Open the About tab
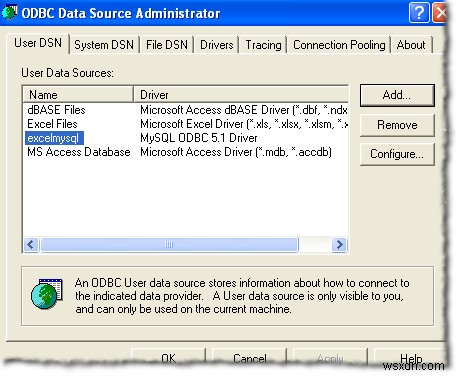Viewport: 456px width, 376px height. coord(411,45)
